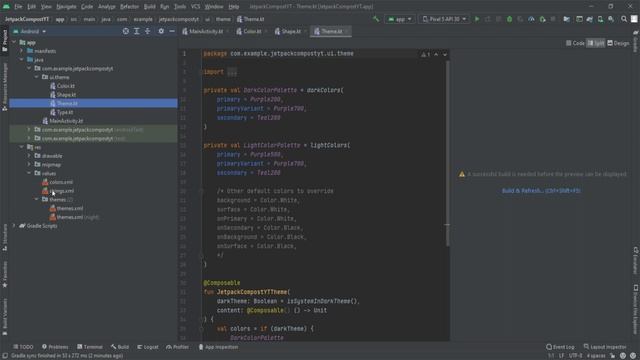Open the Build tool window

tap(120, 347)
